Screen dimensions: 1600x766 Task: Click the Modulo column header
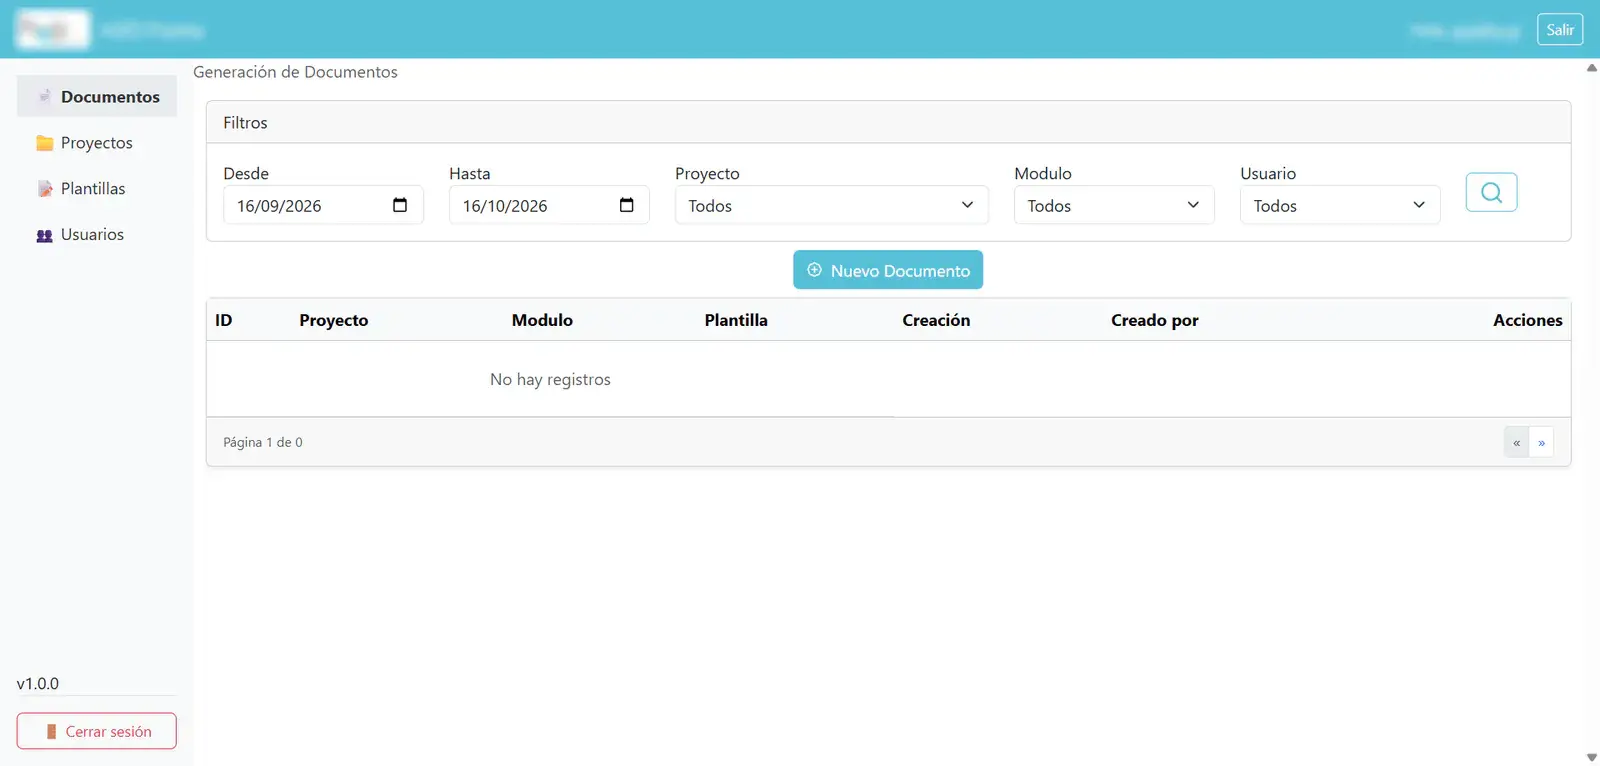coord(542,320)
